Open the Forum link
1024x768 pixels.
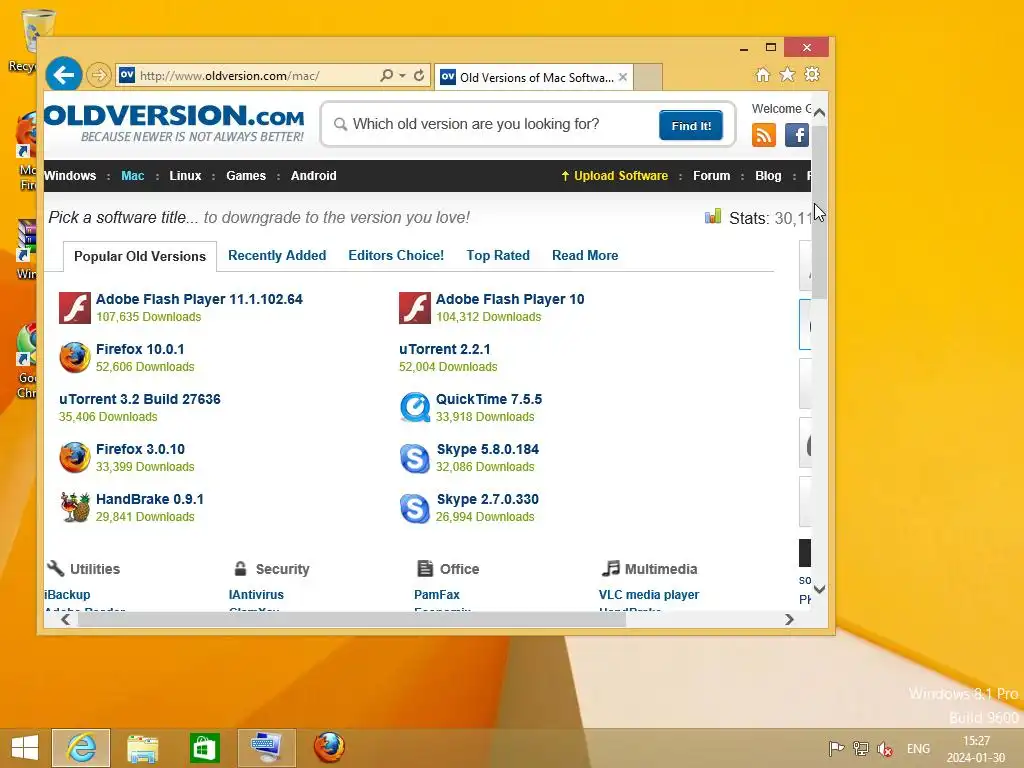coord(712,176)
